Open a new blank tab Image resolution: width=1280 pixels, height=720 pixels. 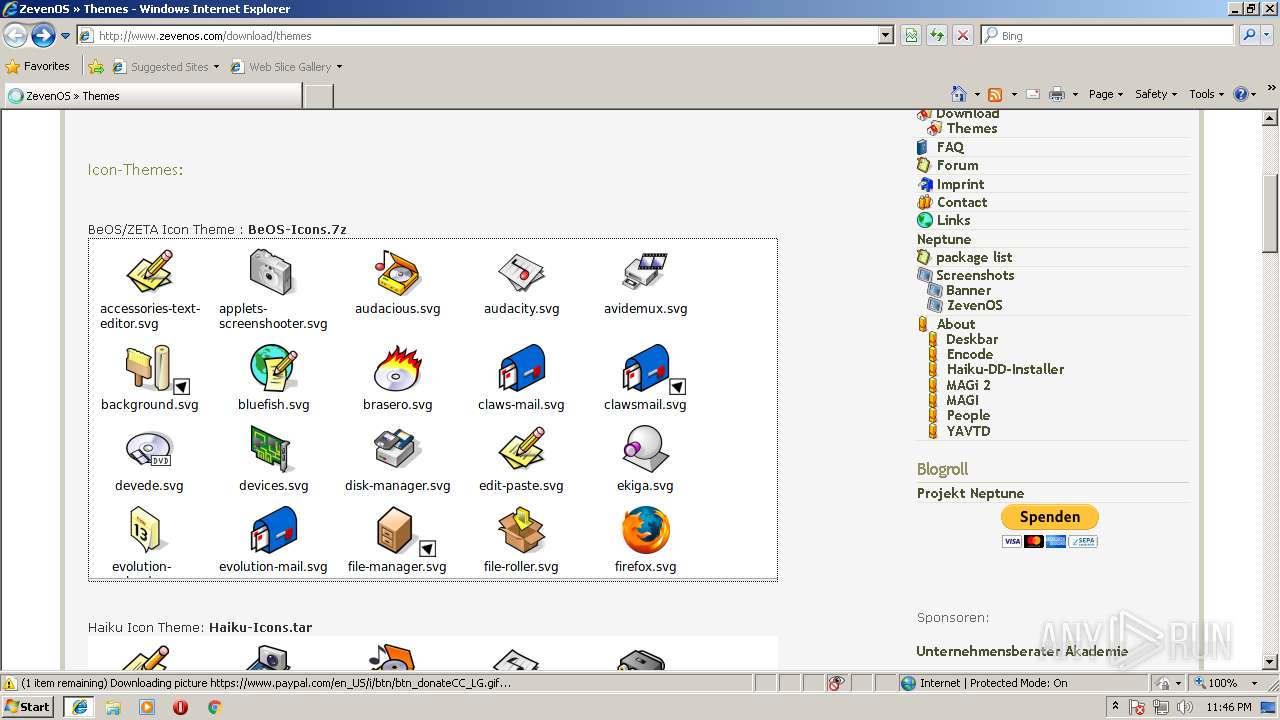tap(318, 96)
